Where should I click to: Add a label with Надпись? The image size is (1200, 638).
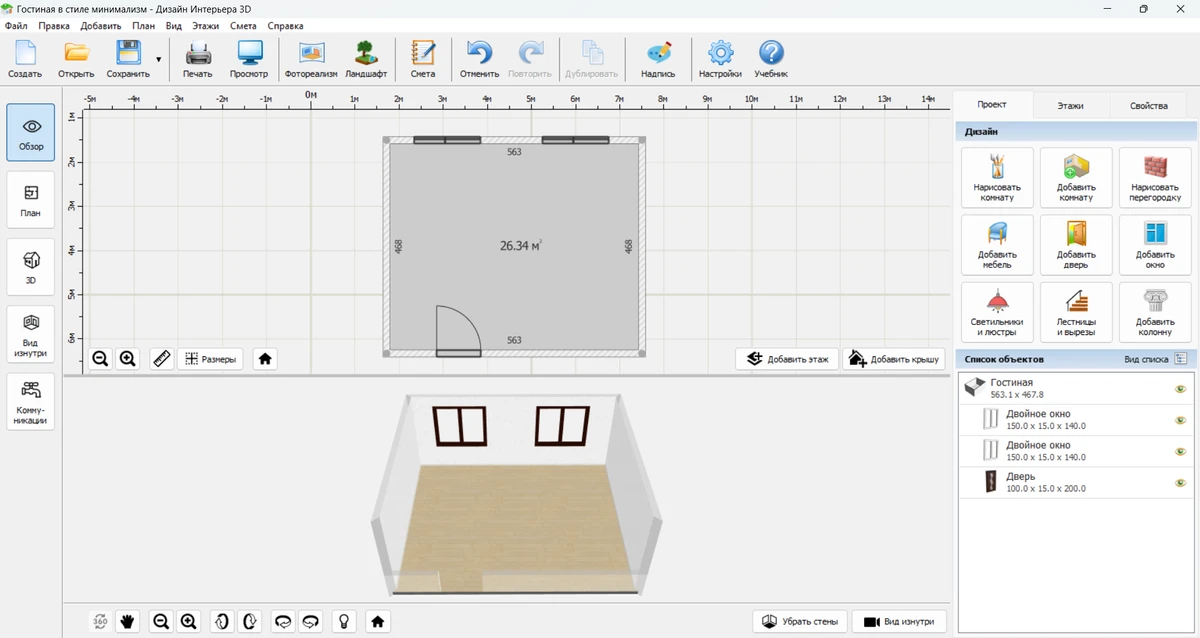click(658, 60)
